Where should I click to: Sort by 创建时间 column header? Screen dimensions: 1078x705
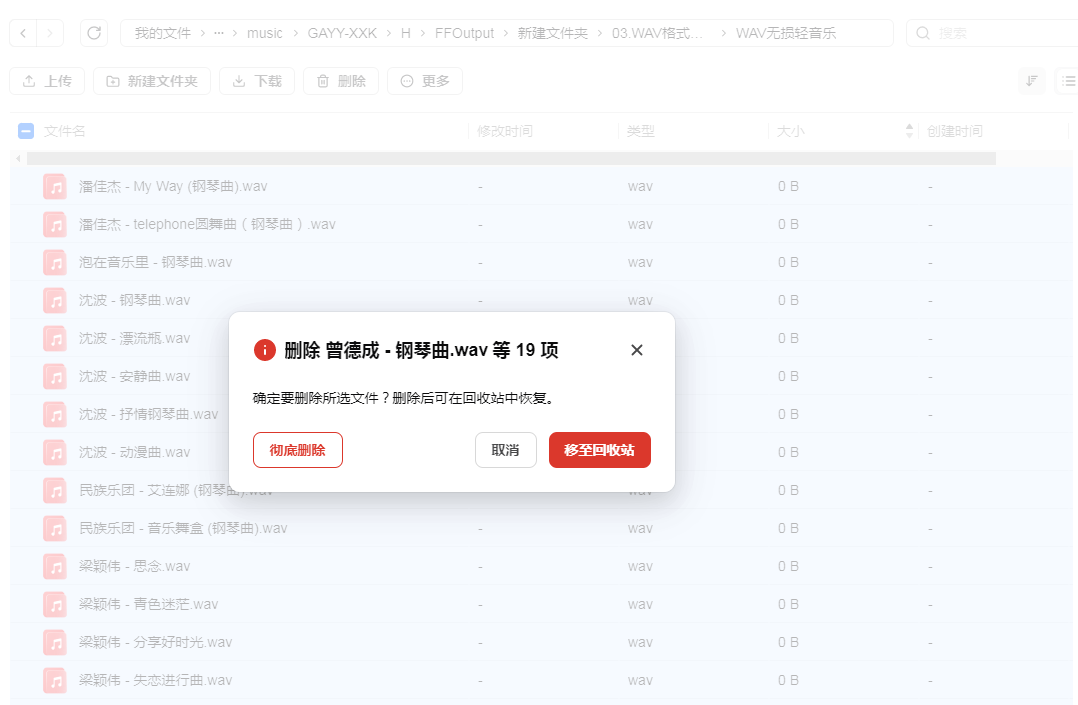tap(954, 131)
